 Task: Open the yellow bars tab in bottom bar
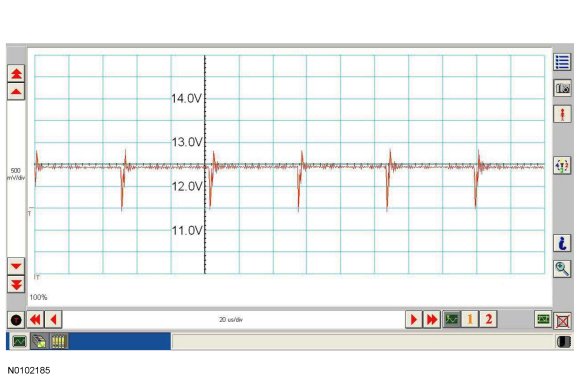[58, 341]
